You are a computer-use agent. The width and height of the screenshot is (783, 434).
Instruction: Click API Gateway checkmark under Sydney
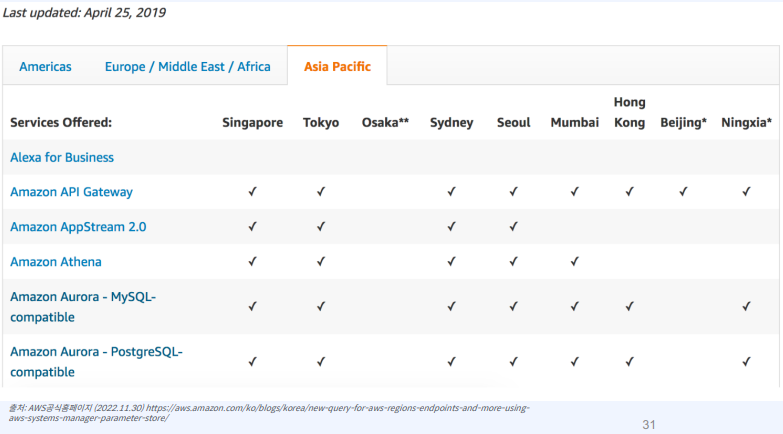coord(451,191)
